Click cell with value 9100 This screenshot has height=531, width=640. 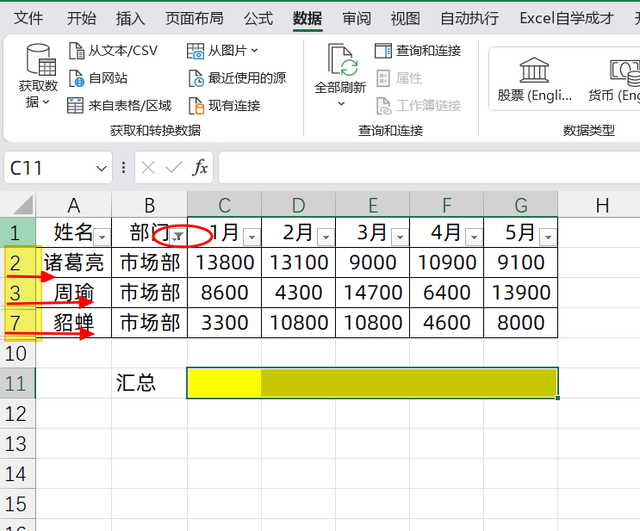coord(521,262)
